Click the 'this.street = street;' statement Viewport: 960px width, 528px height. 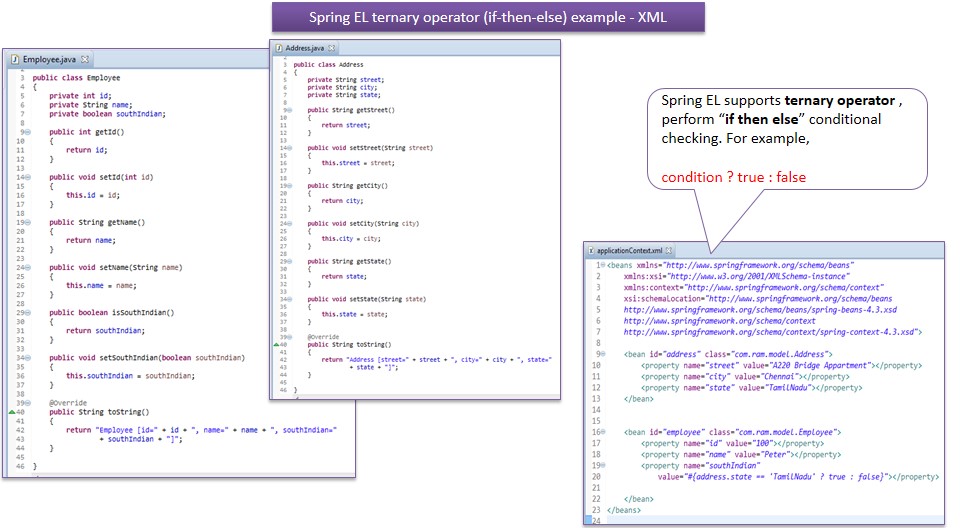[x=358, y=163]
